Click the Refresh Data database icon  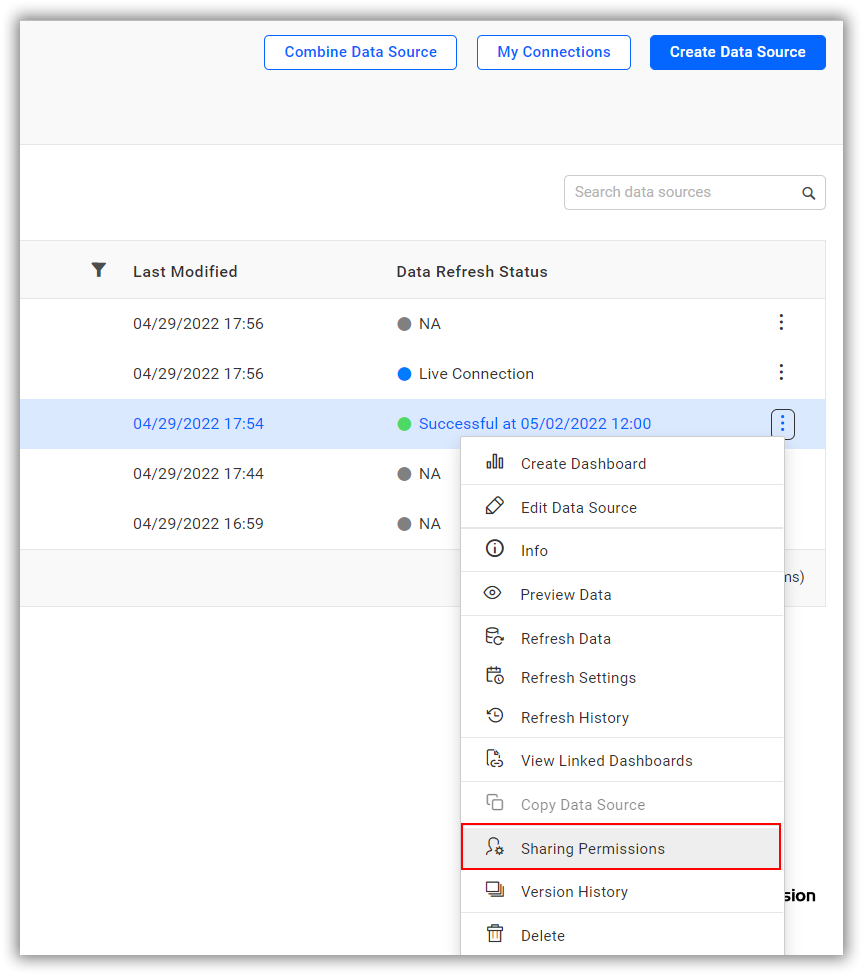pyautogui.click(x=495, y=637)
